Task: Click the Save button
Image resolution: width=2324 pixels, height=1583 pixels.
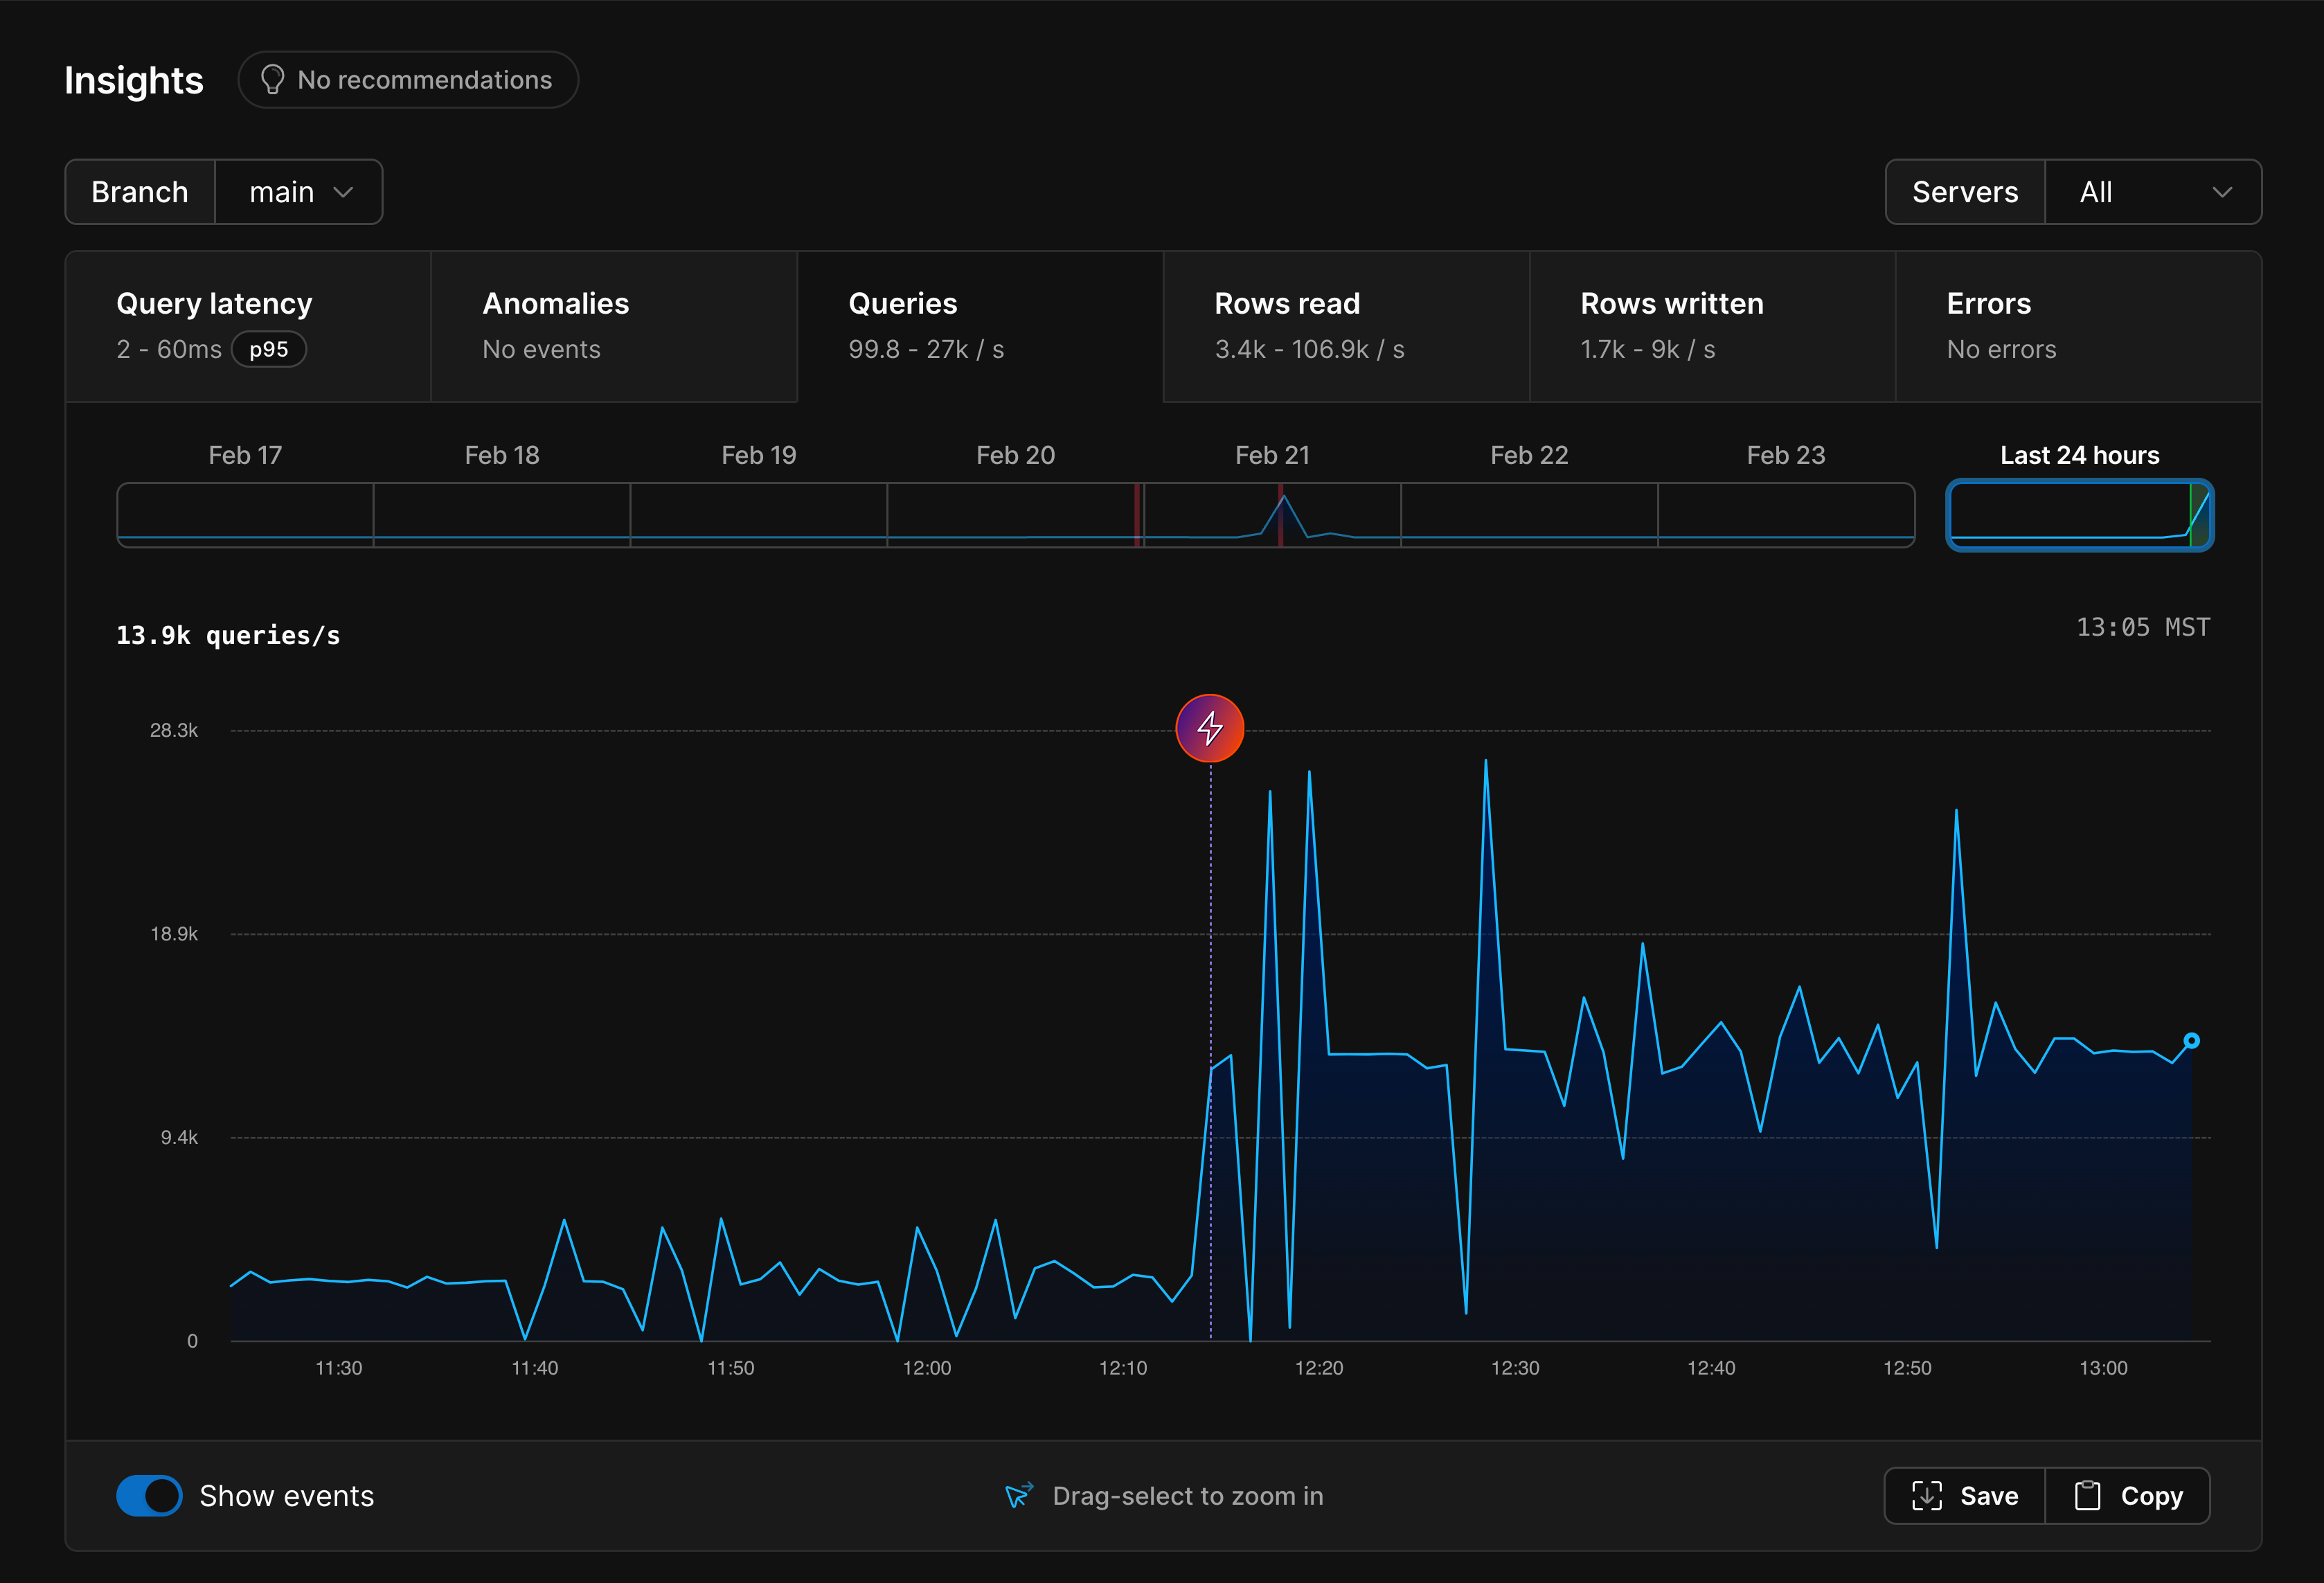Action: pyautogui.click(x=1962, y=1495)
